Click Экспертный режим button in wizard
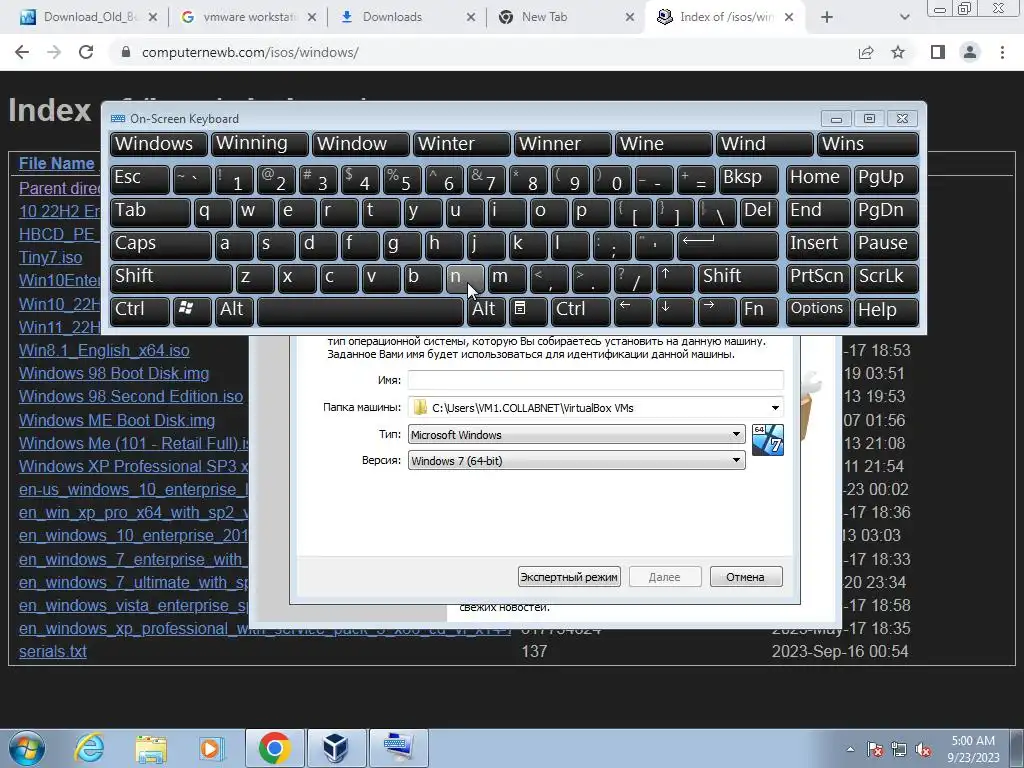 [569, 577]
